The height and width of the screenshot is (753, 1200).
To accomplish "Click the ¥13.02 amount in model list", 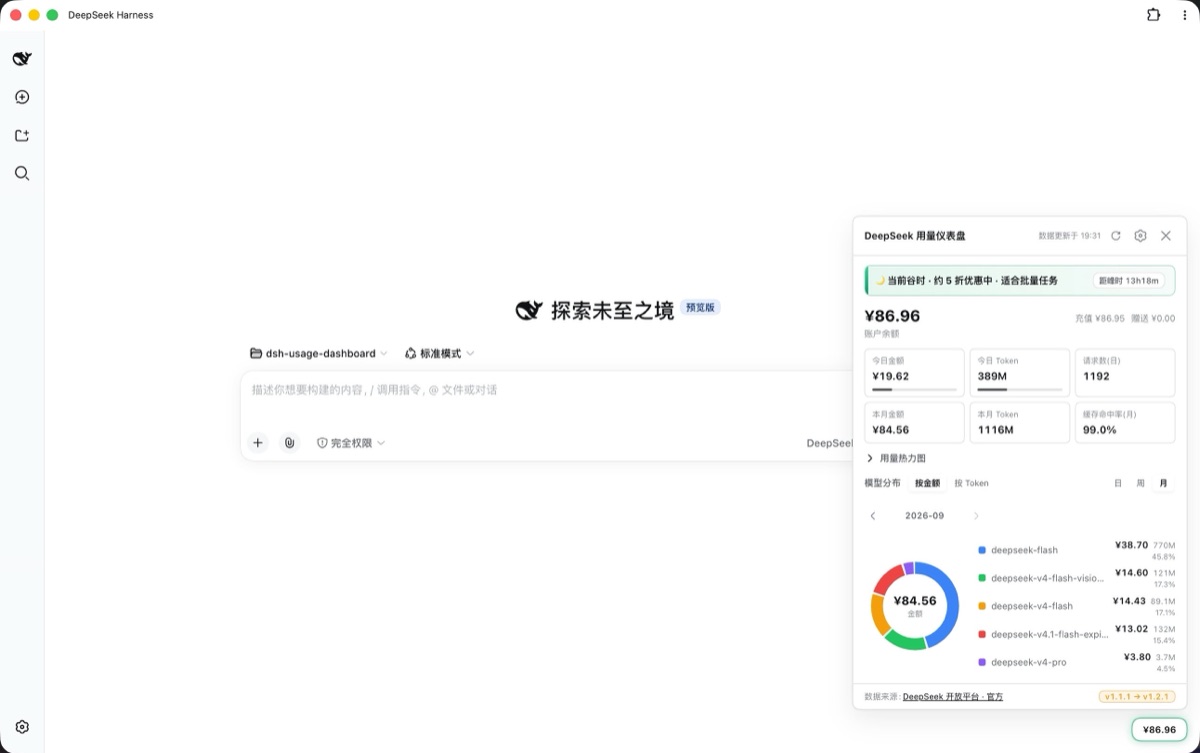I will point(1131,629).
